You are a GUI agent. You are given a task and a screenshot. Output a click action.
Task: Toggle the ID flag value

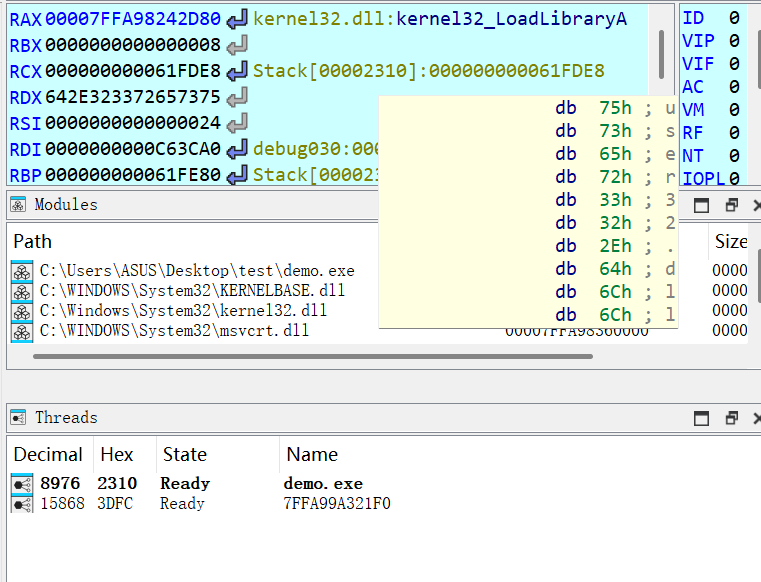click(x=733, y=18)
